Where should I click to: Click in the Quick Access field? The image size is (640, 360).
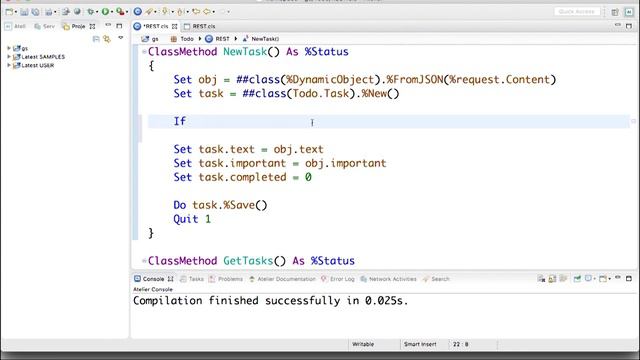[x=577, y=11]
